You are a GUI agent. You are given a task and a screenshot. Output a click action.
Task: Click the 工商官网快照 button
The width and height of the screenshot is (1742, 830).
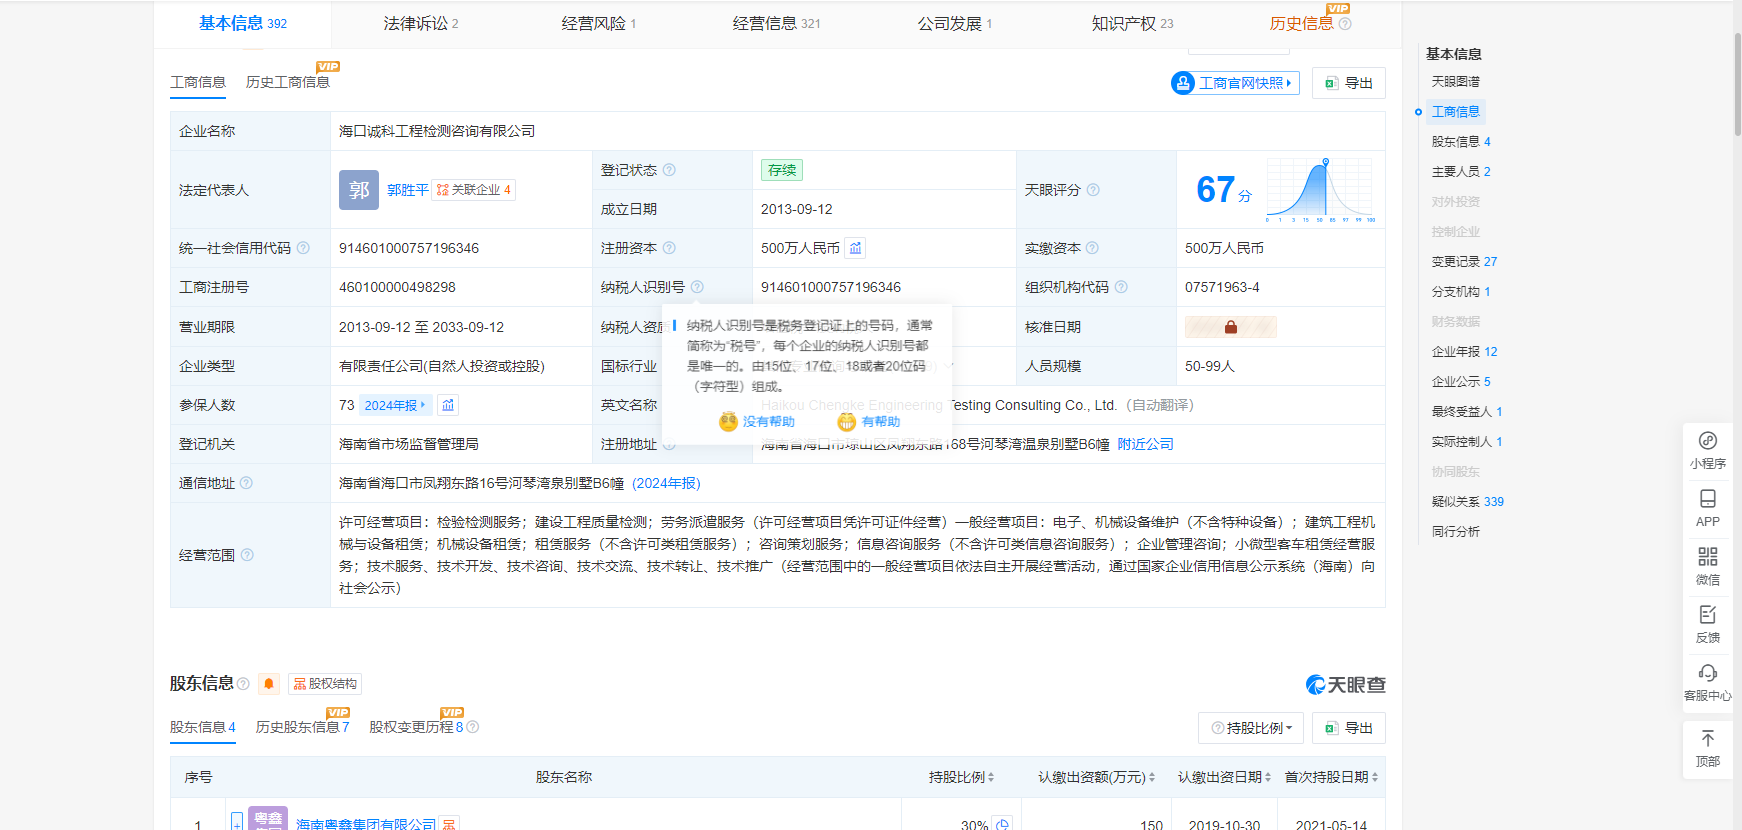pos(1235,83)
